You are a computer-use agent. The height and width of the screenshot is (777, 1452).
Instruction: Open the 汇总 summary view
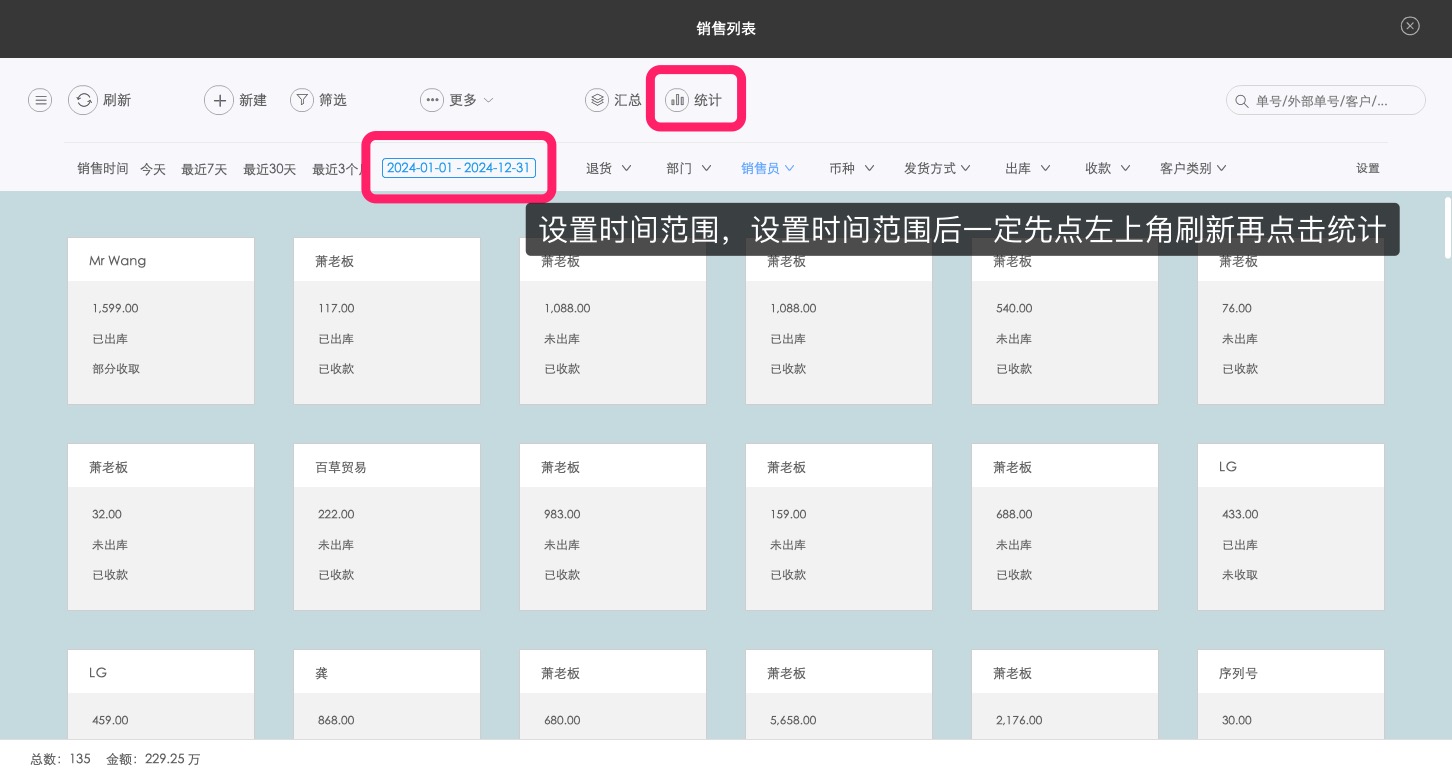613,100
